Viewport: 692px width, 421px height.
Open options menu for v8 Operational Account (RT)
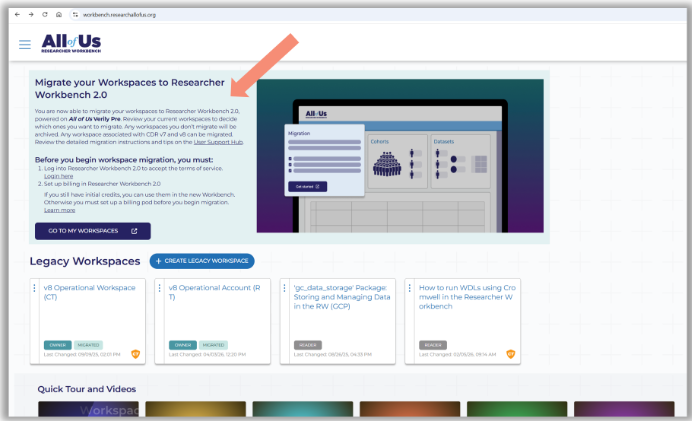pos(159,288)
